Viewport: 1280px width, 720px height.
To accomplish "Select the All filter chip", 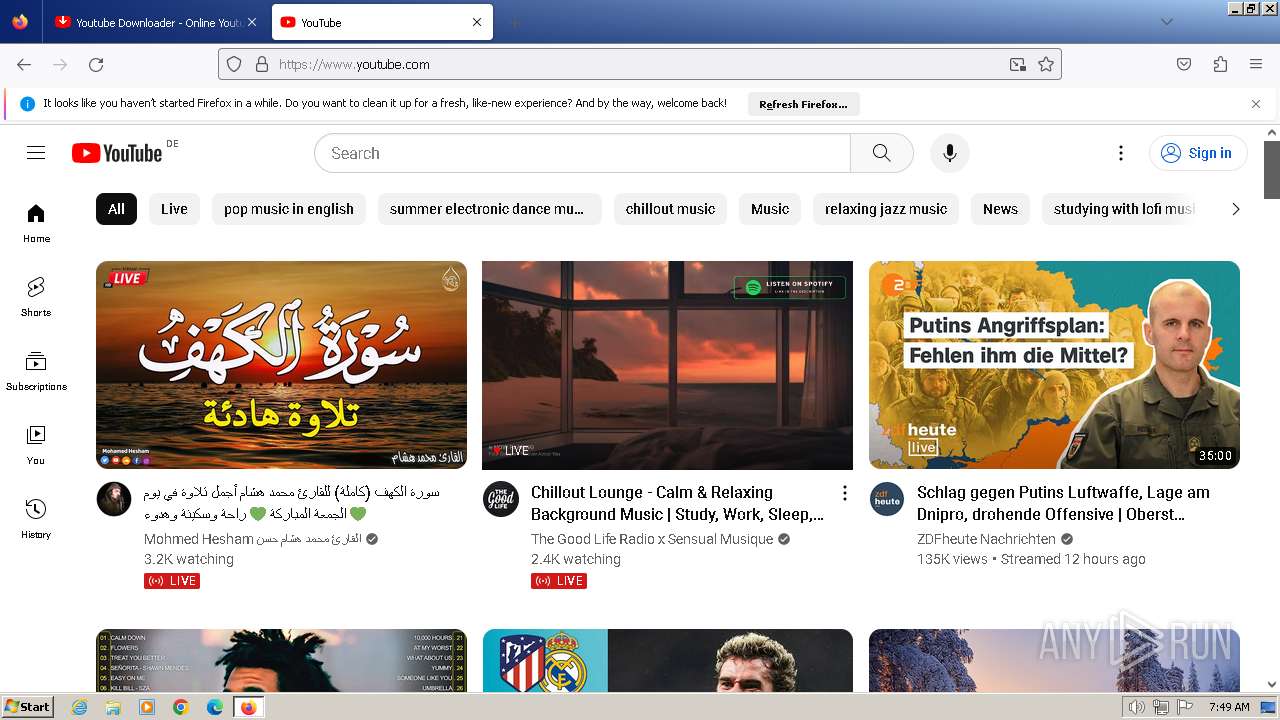I will pyautogui.click(x=116, y=209).
